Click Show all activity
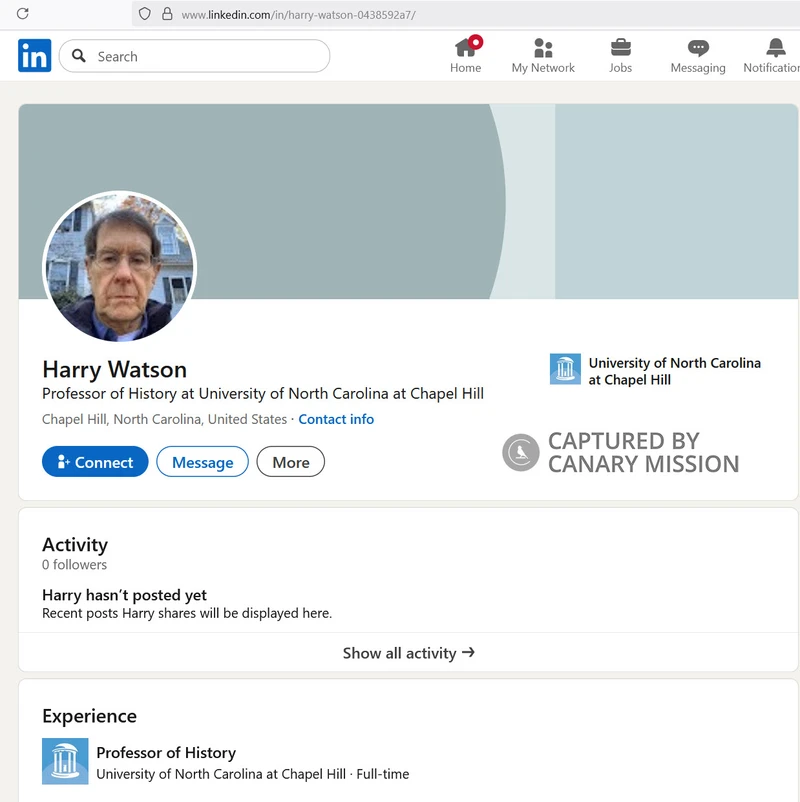 coord(408,653)
